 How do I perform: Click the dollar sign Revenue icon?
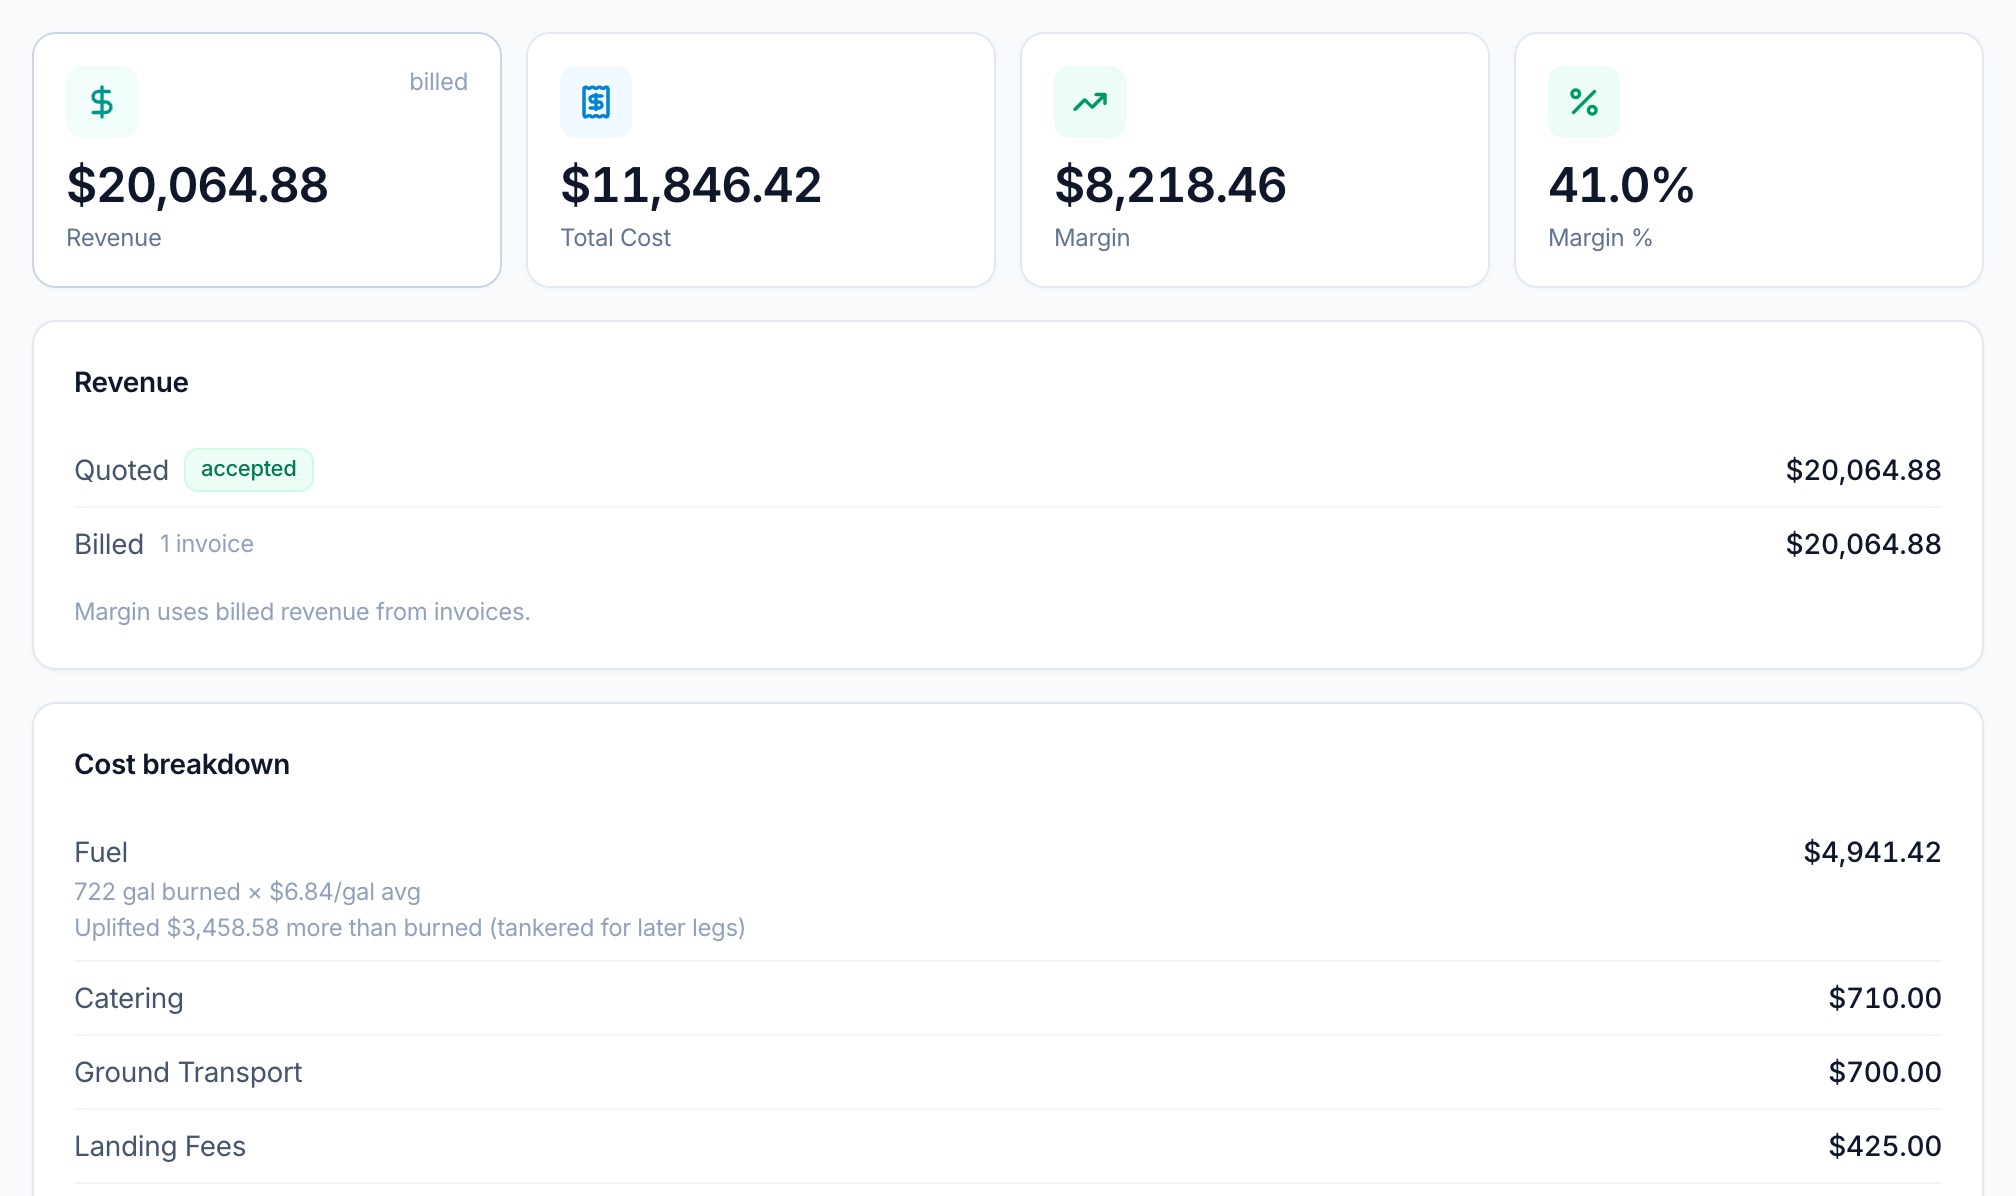click(102, 102)
